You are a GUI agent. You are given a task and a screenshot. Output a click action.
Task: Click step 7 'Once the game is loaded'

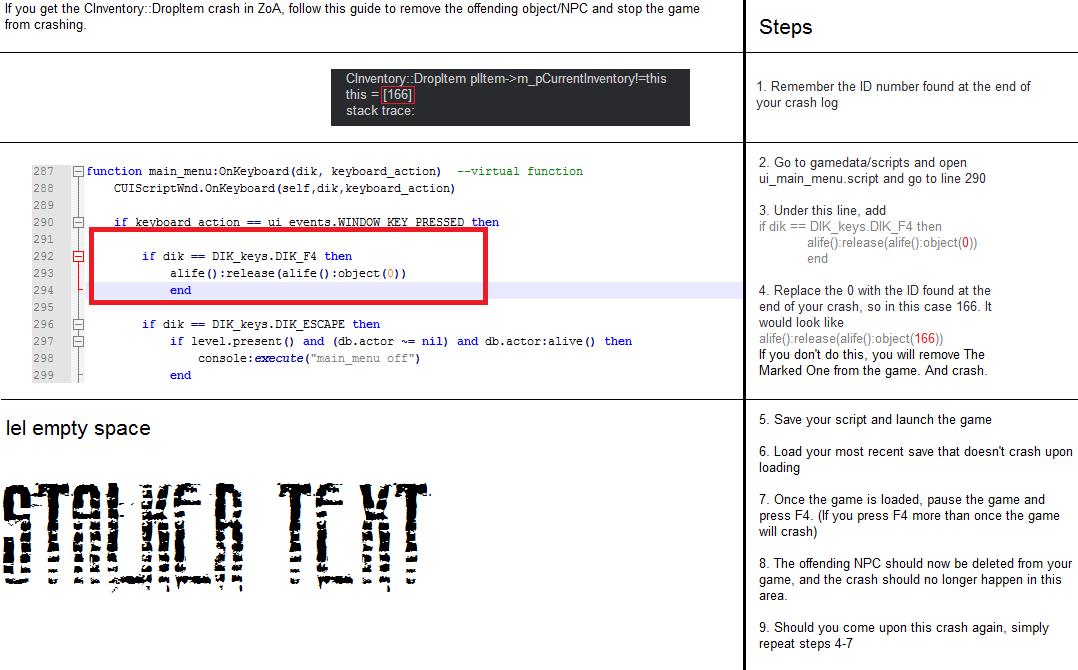coord(909,515)
